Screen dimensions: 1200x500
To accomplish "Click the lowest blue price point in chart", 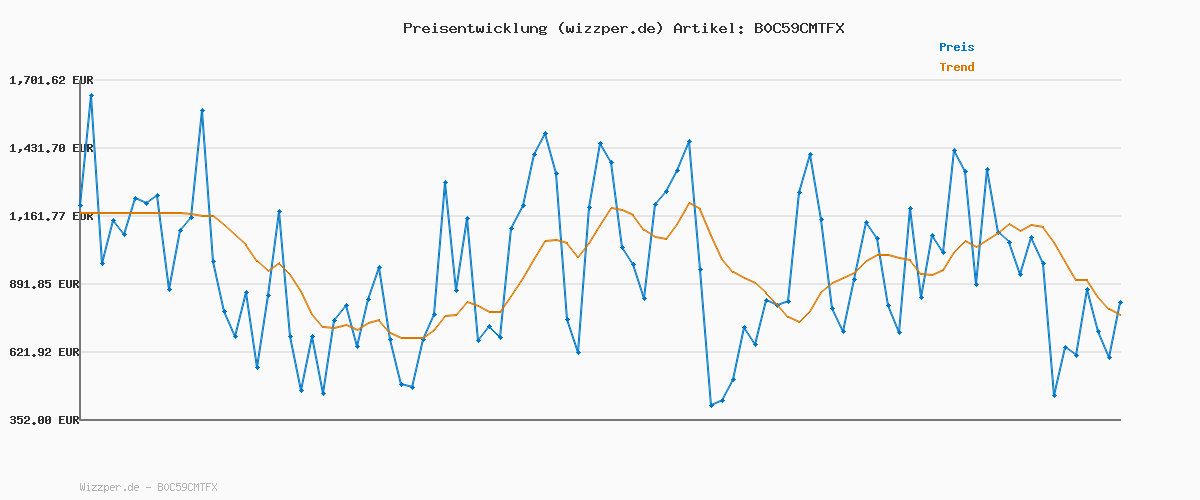I will [711, 405].
